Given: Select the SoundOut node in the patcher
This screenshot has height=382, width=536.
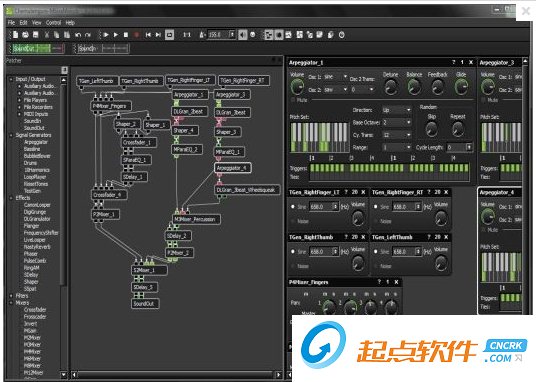Looking at the screenshot, I should (x=145, y=303).
